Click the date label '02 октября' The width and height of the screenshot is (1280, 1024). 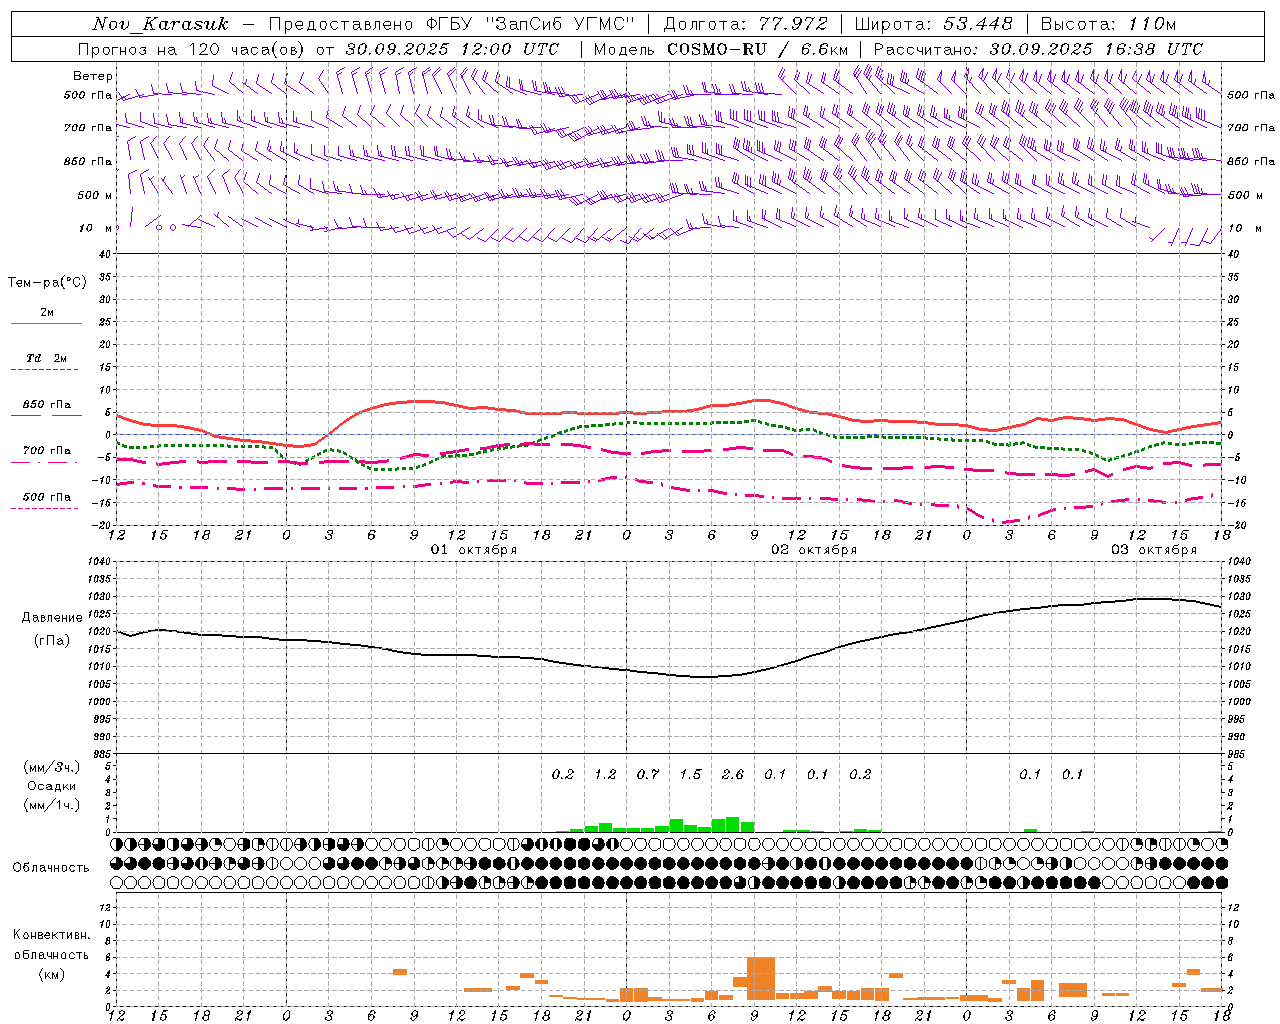pyautogui.click(x=814, y=550)
